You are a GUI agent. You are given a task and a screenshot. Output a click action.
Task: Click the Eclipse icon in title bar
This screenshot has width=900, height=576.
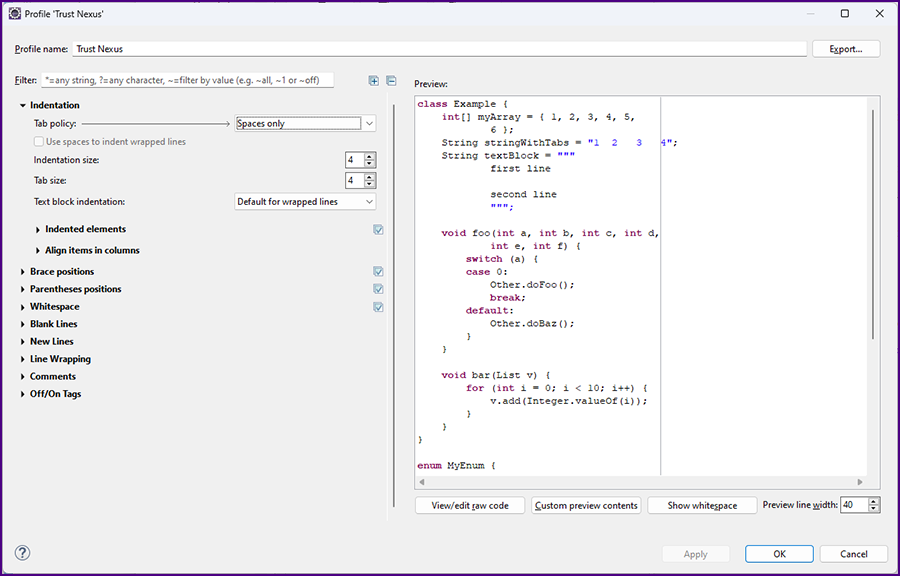pyautogui.click(x=14, y=14)
